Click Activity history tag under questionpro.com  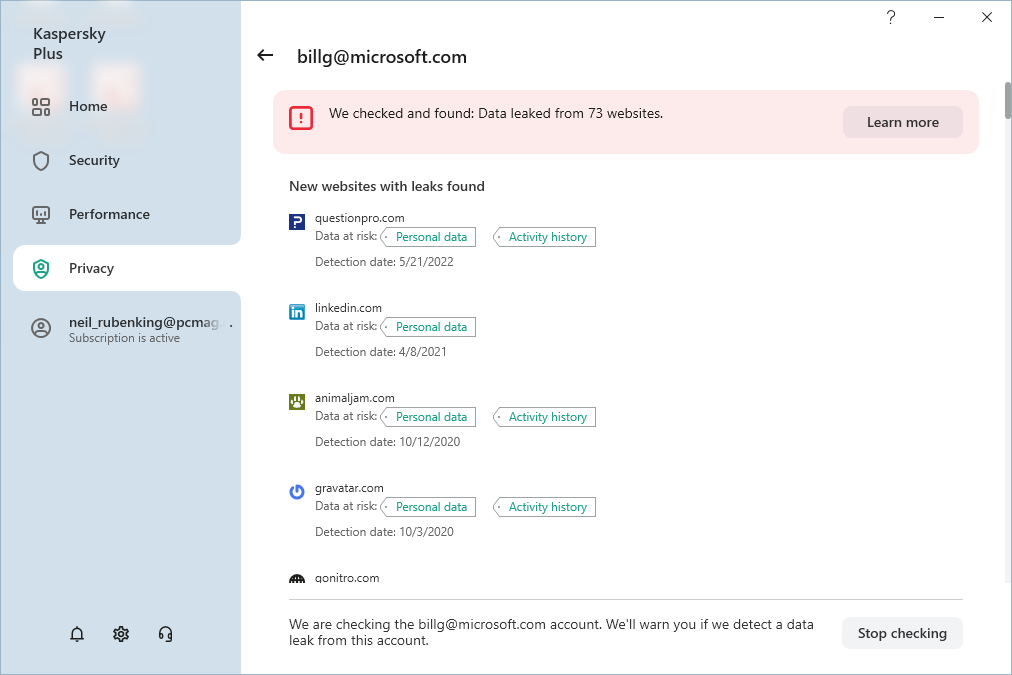pyautogui.click(x=547, y=237)
